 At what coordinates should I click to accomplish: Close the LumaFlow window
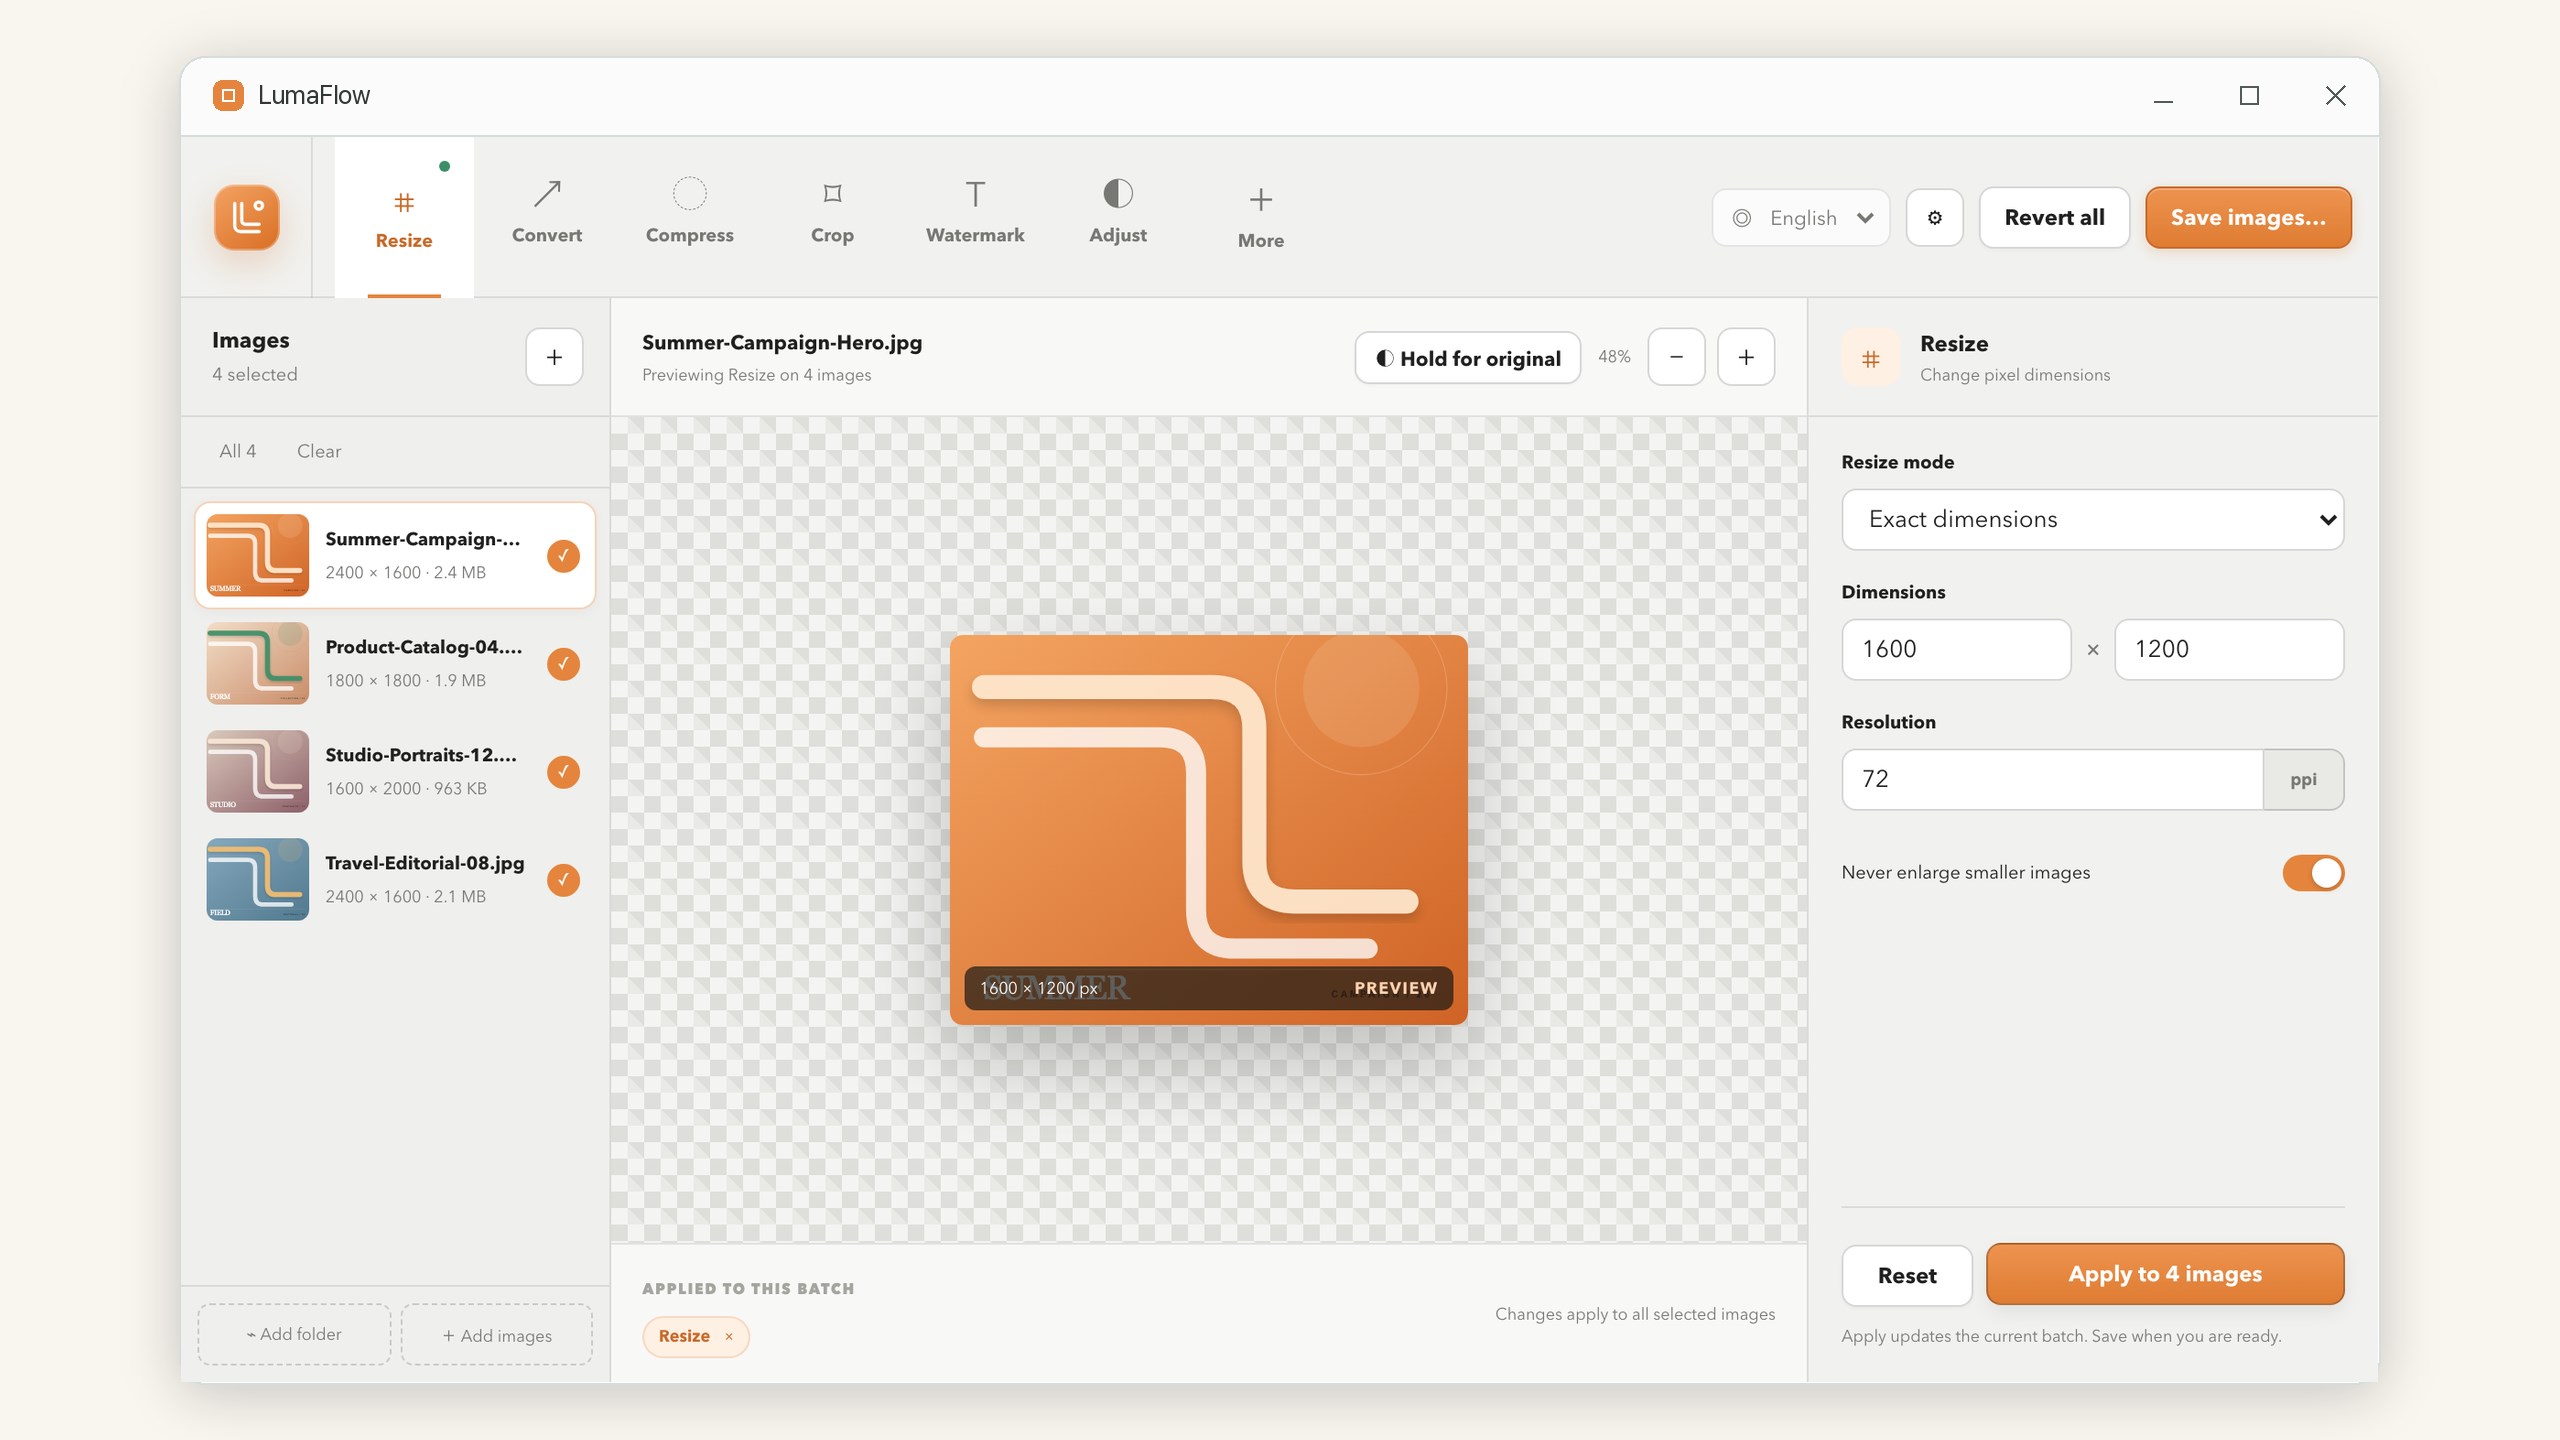2335,96
